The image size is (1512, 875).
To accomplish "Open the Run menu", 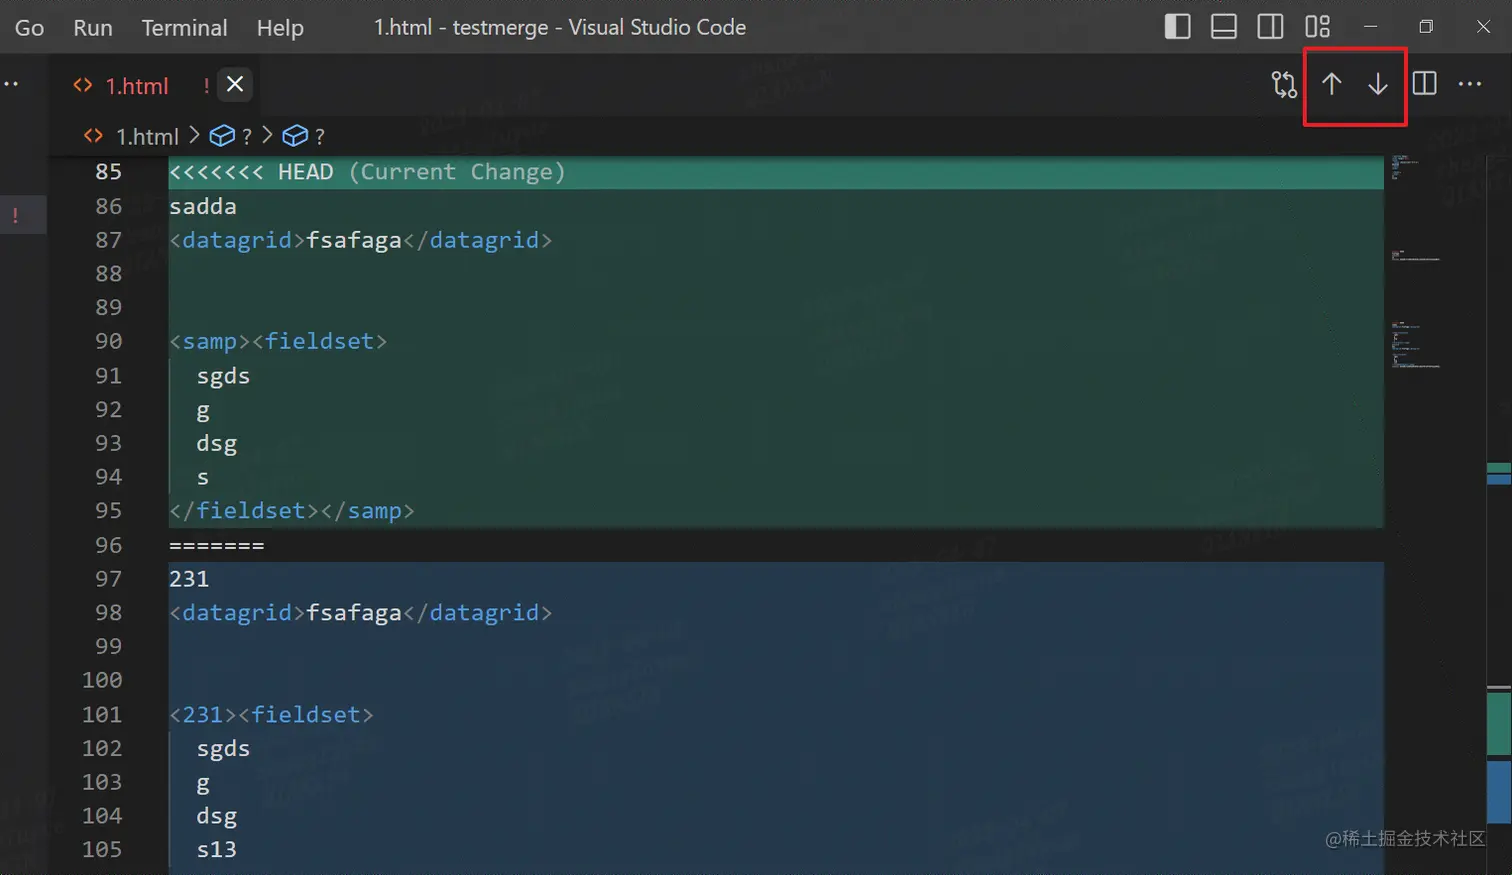I will pyautogui.click(x=93, y=27).
